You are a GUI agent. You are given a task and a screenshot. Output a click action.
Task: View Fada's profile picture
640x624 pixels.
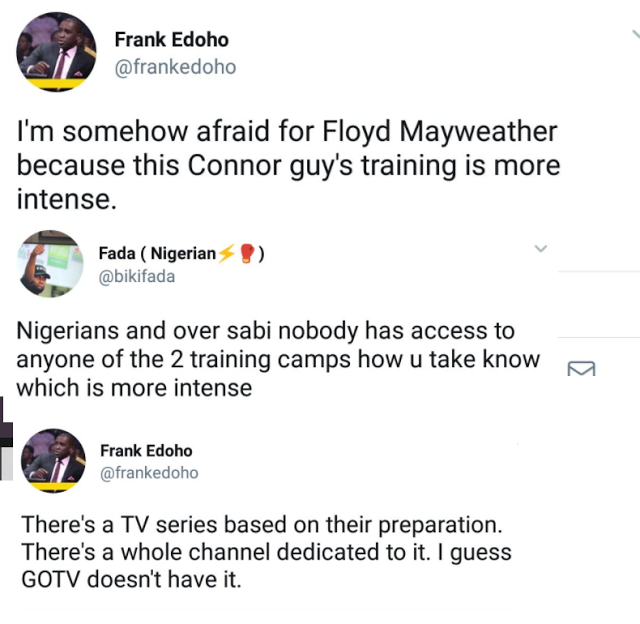click(x=49, y=264)
